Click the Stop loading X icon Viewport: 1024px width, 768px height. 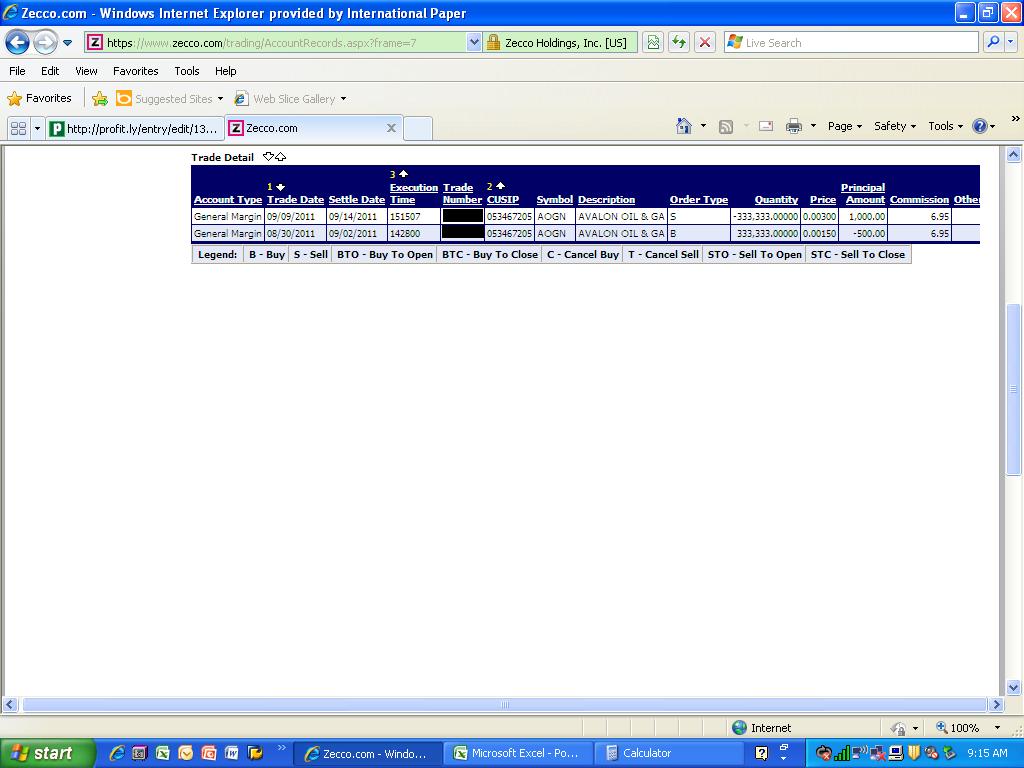705,42
